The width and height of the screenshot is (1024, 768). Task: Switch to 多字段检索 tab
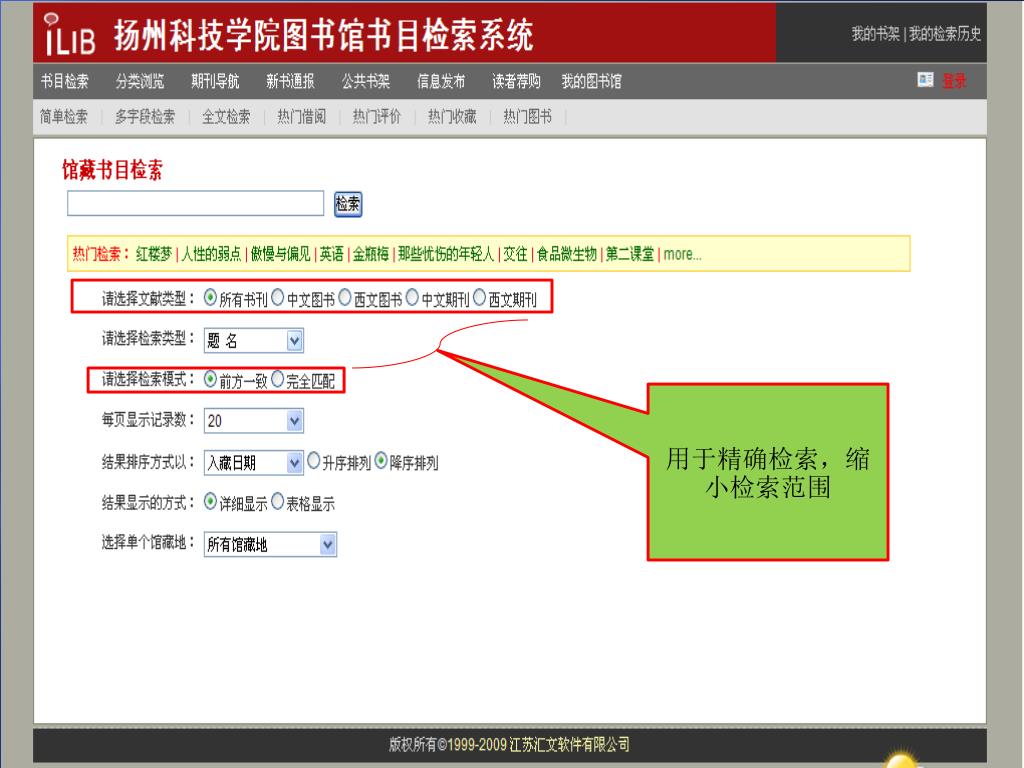coord(145,117)
